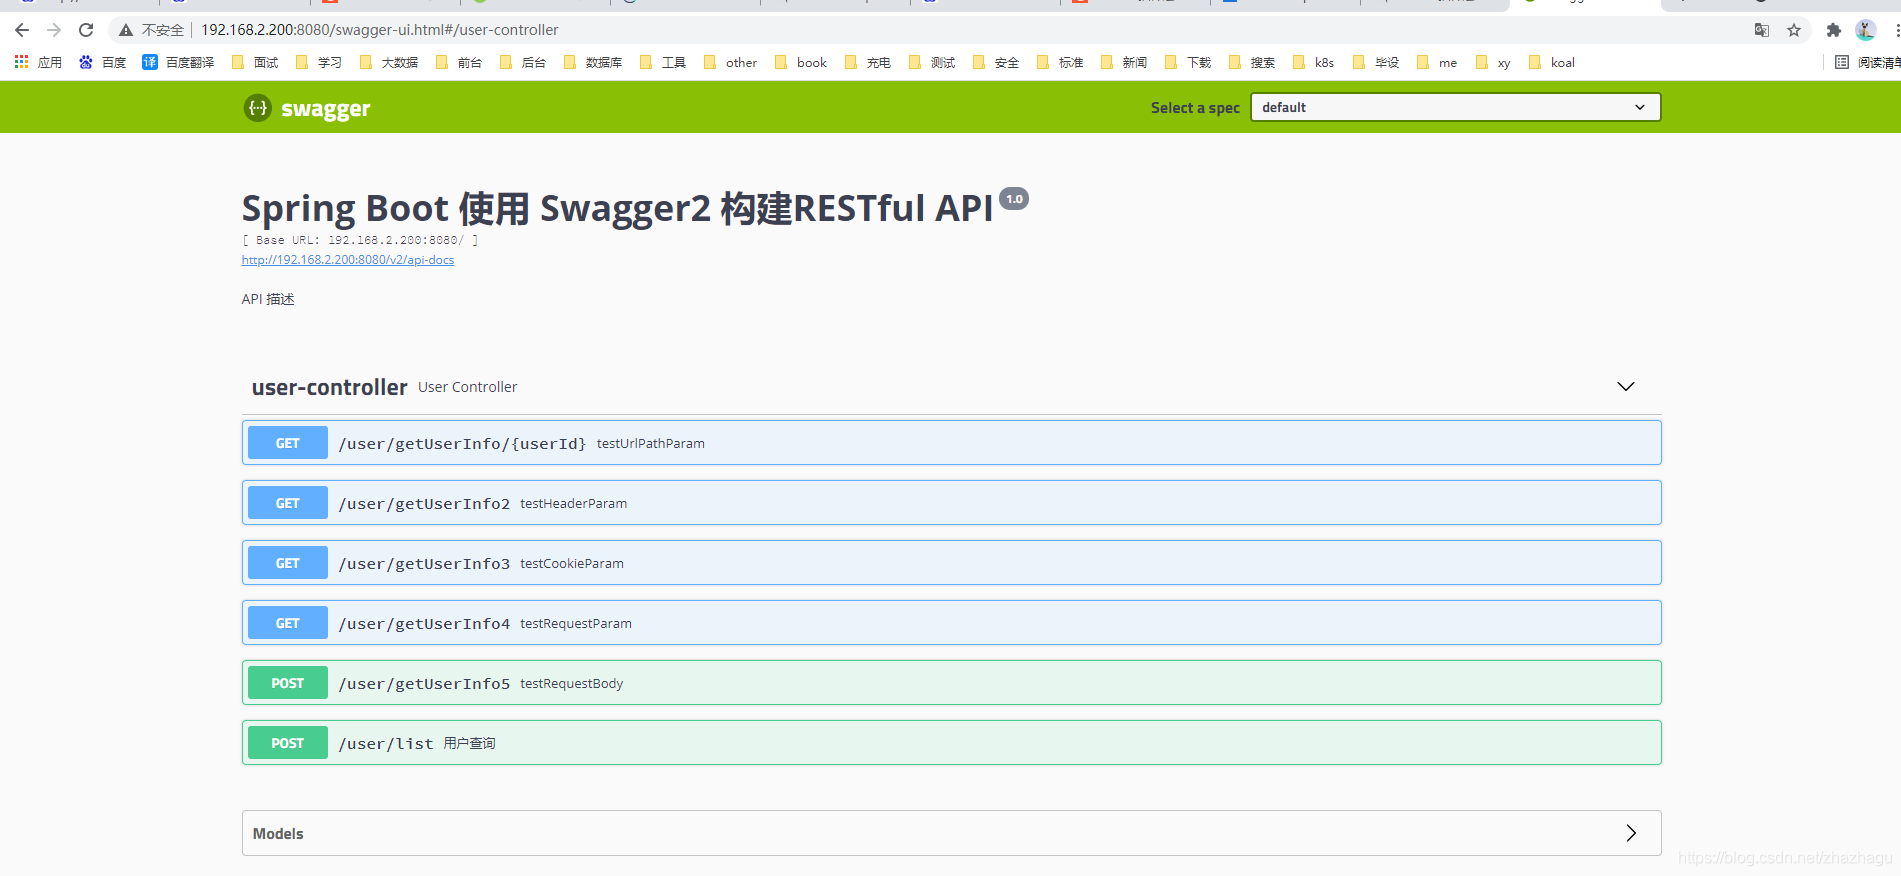Expand POST /user/getUserInfo5 operation

[952, 683]
